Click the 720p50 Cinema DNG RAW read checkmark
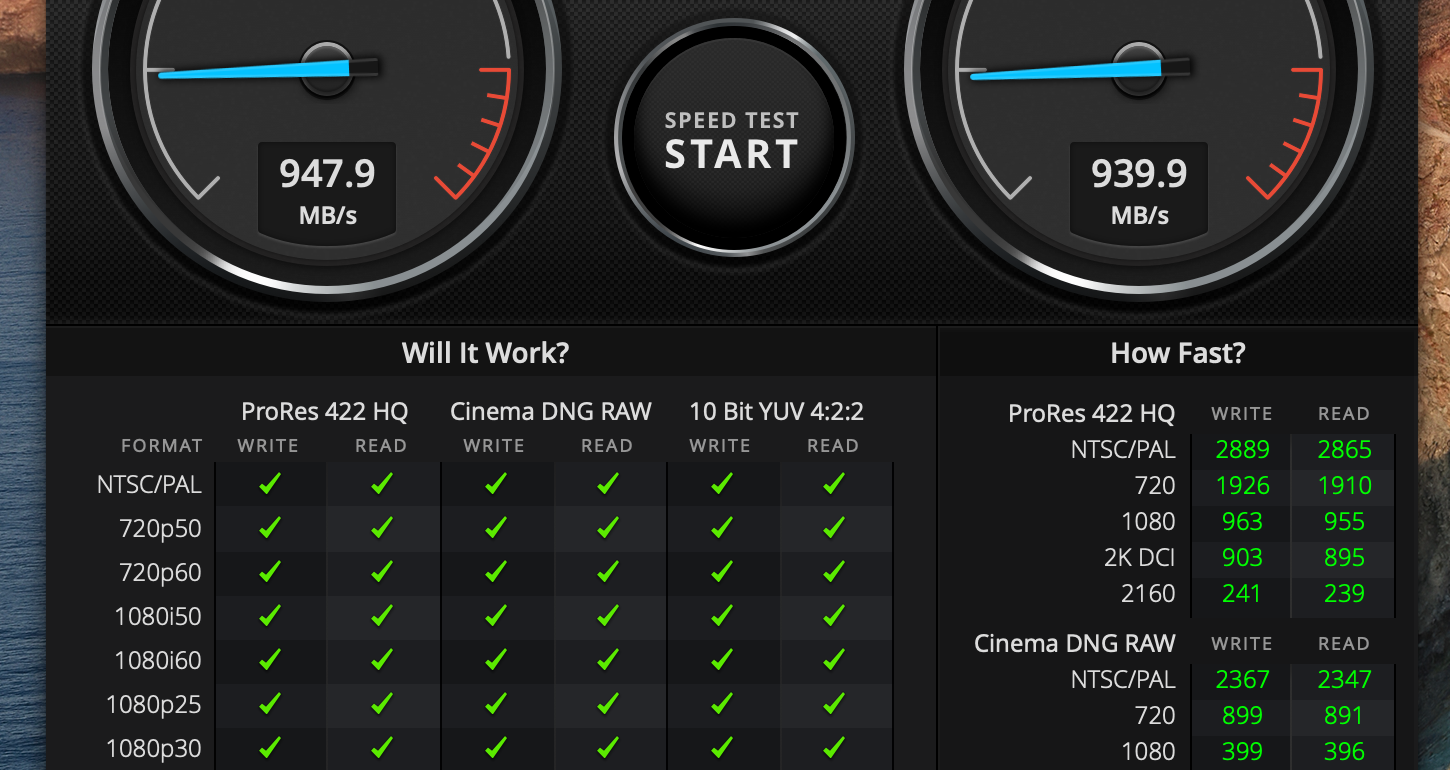This screenshot has width=1450, height=770. (x=608, y=529)
